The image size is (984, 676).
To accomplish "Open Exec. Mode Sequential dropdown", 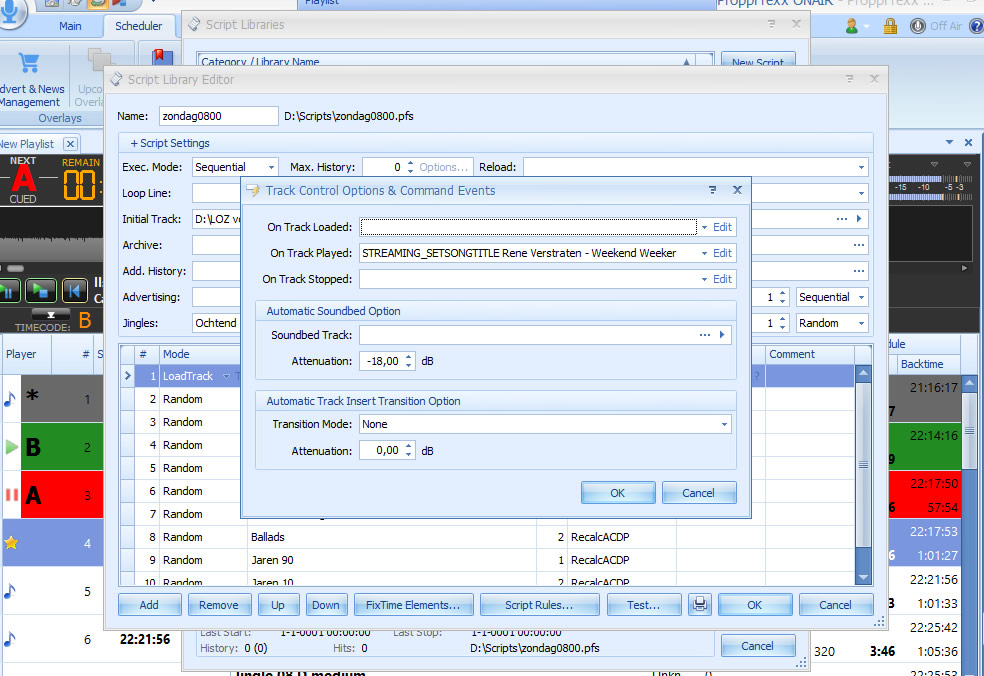I will [271, 167].
